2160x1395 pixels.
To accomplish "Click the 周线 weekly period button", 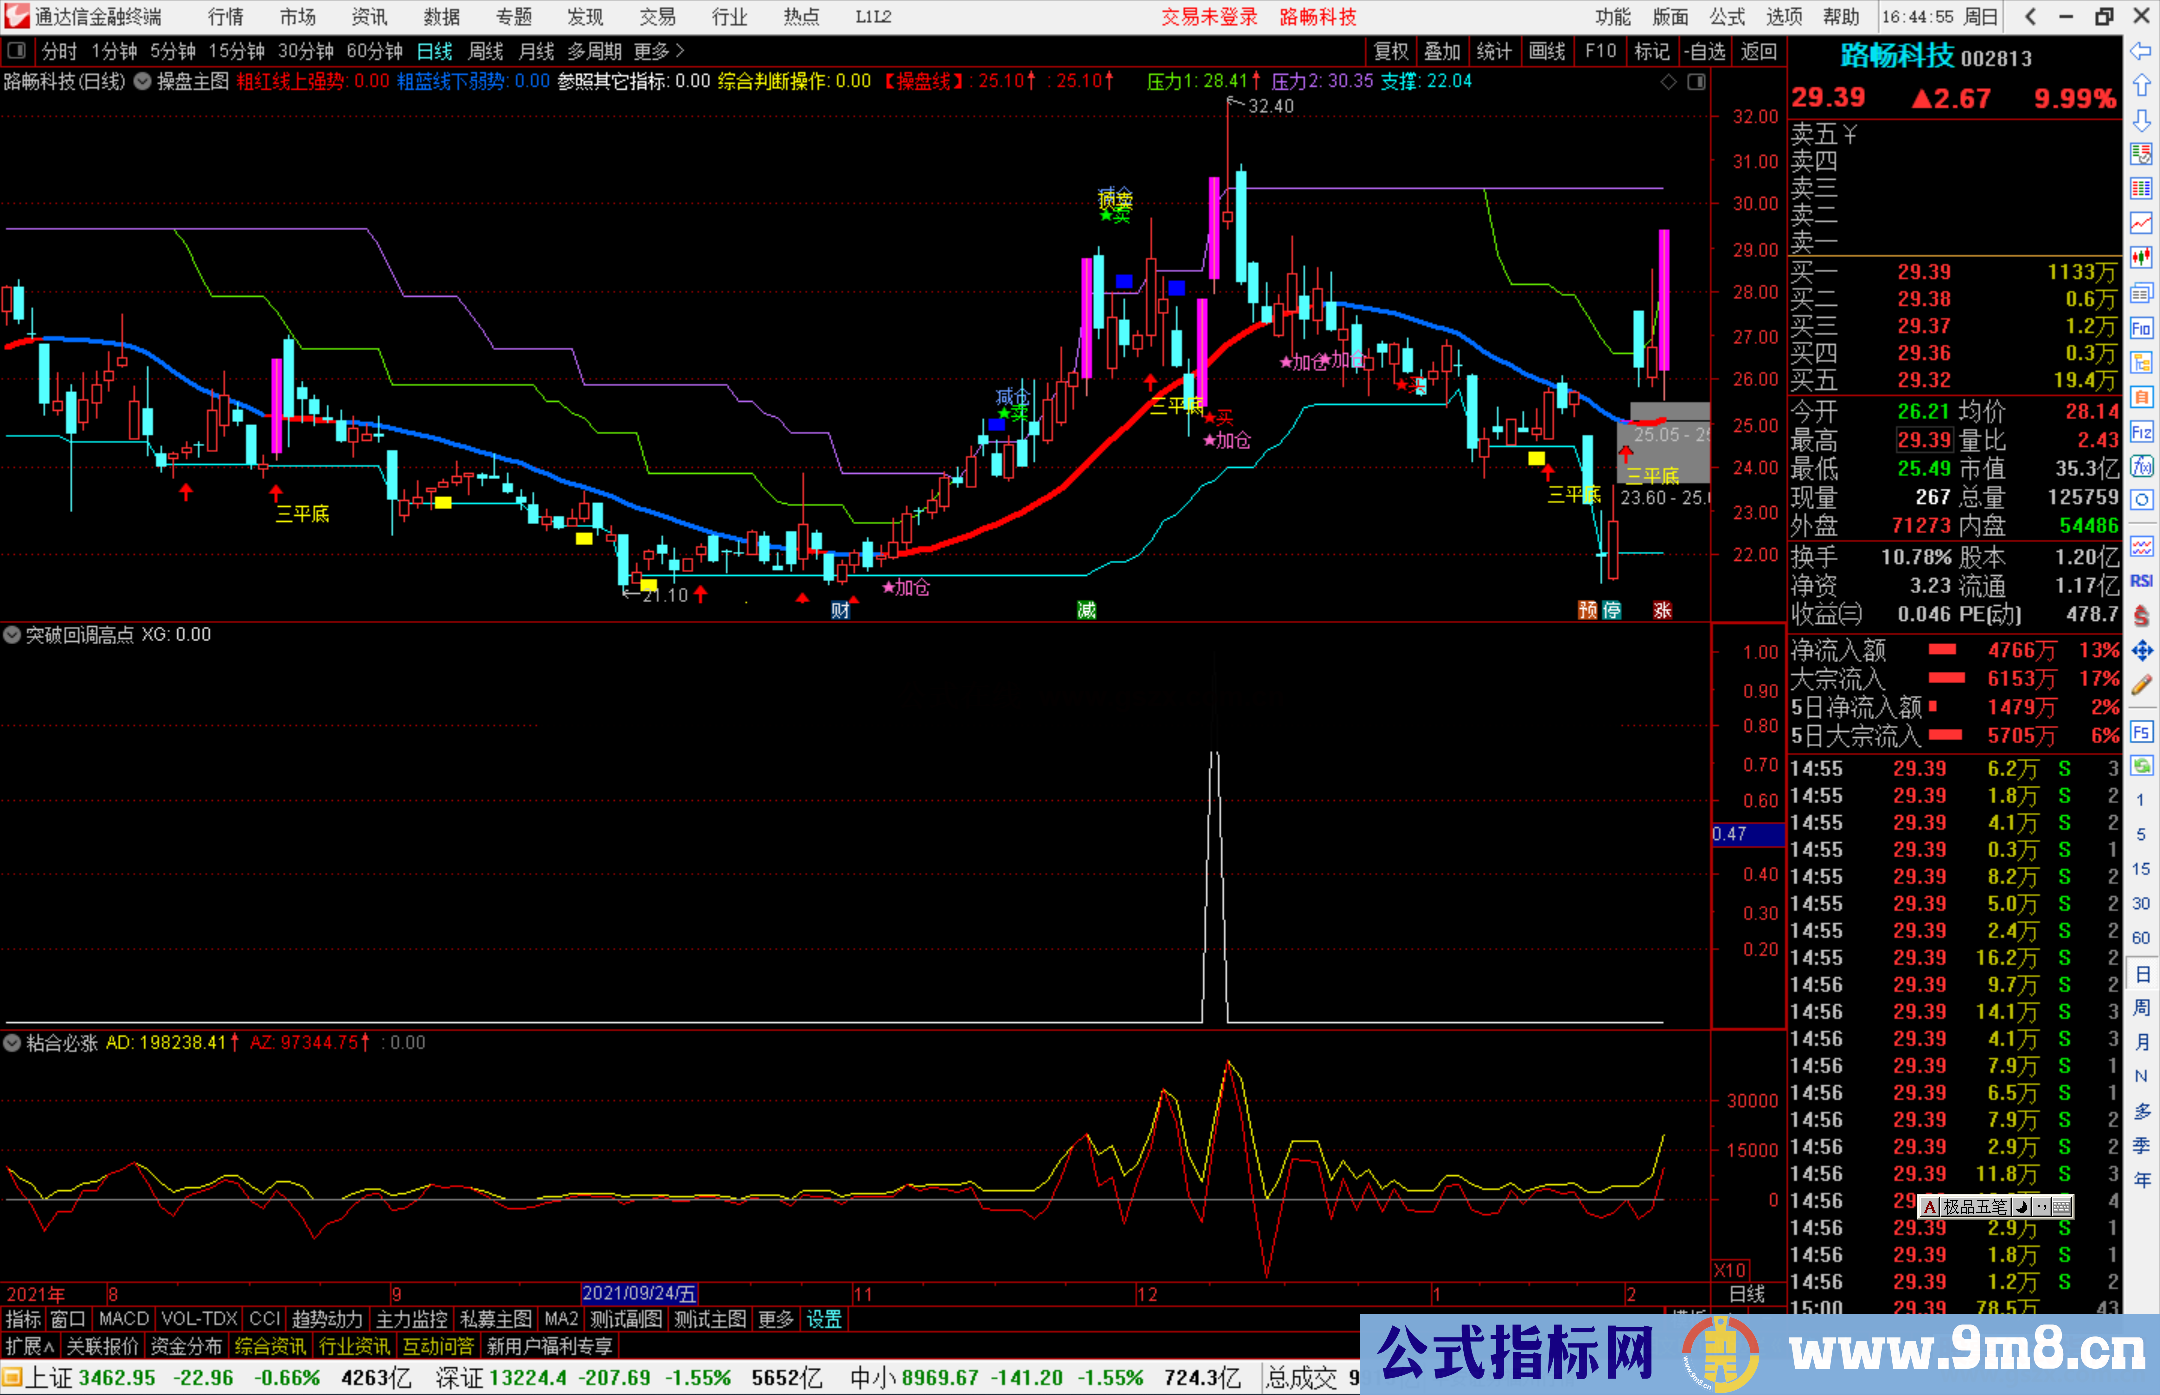I will tap(485, 51).
